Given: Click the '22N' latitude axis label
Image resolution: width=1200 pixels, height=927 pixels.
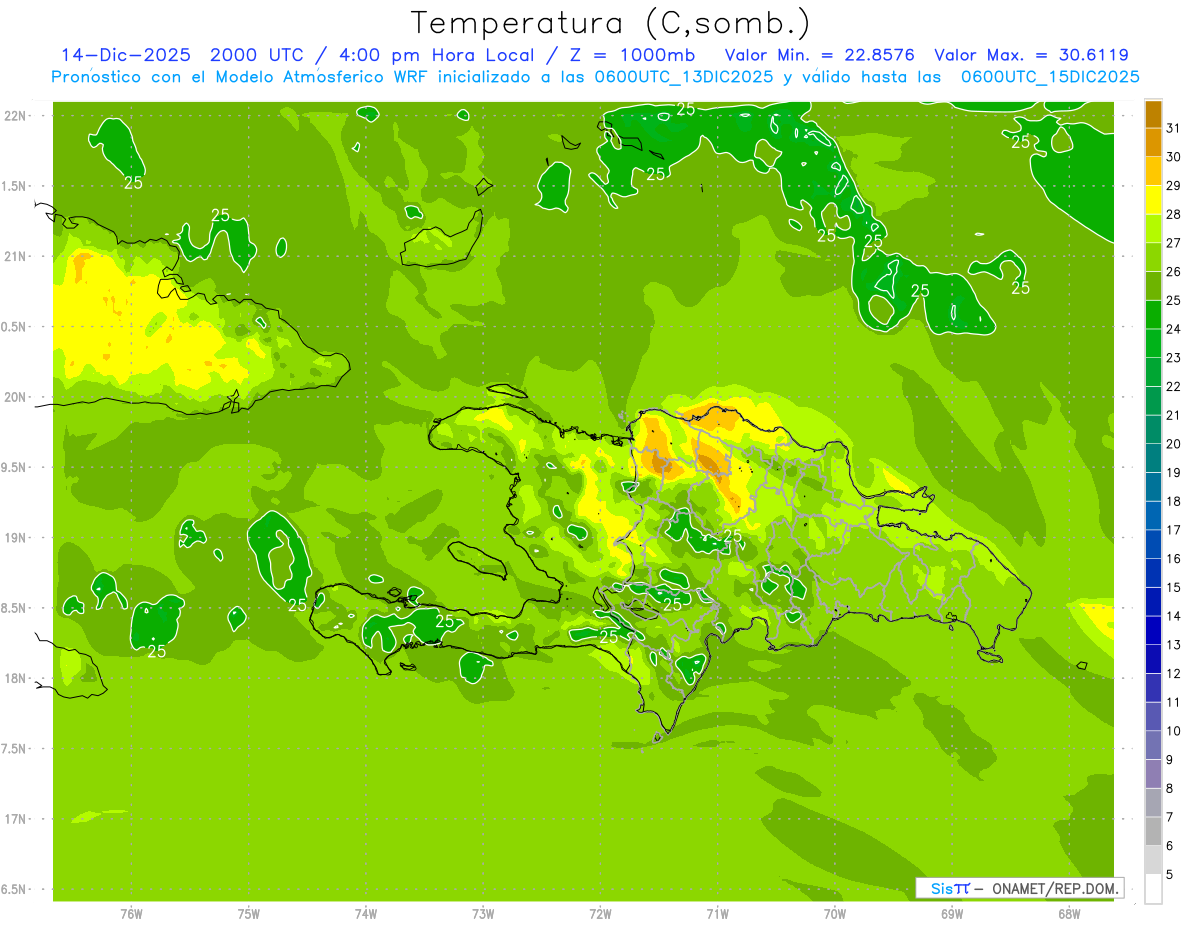Looking at the screenshot, I should tap(15, 116).
